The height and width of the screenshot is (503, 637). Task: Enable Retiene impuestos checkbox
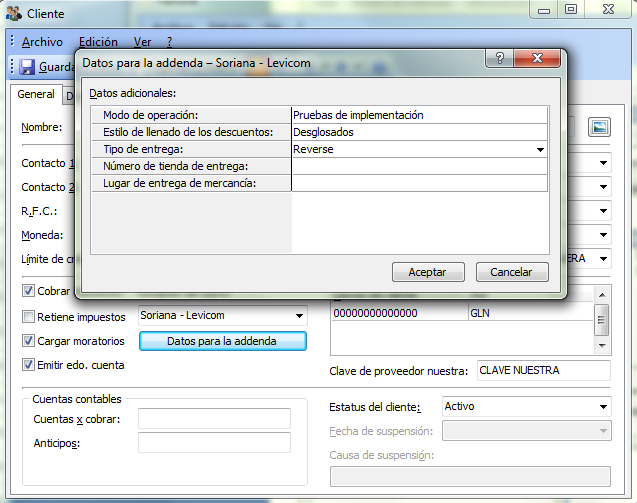(x=28, y=317)
